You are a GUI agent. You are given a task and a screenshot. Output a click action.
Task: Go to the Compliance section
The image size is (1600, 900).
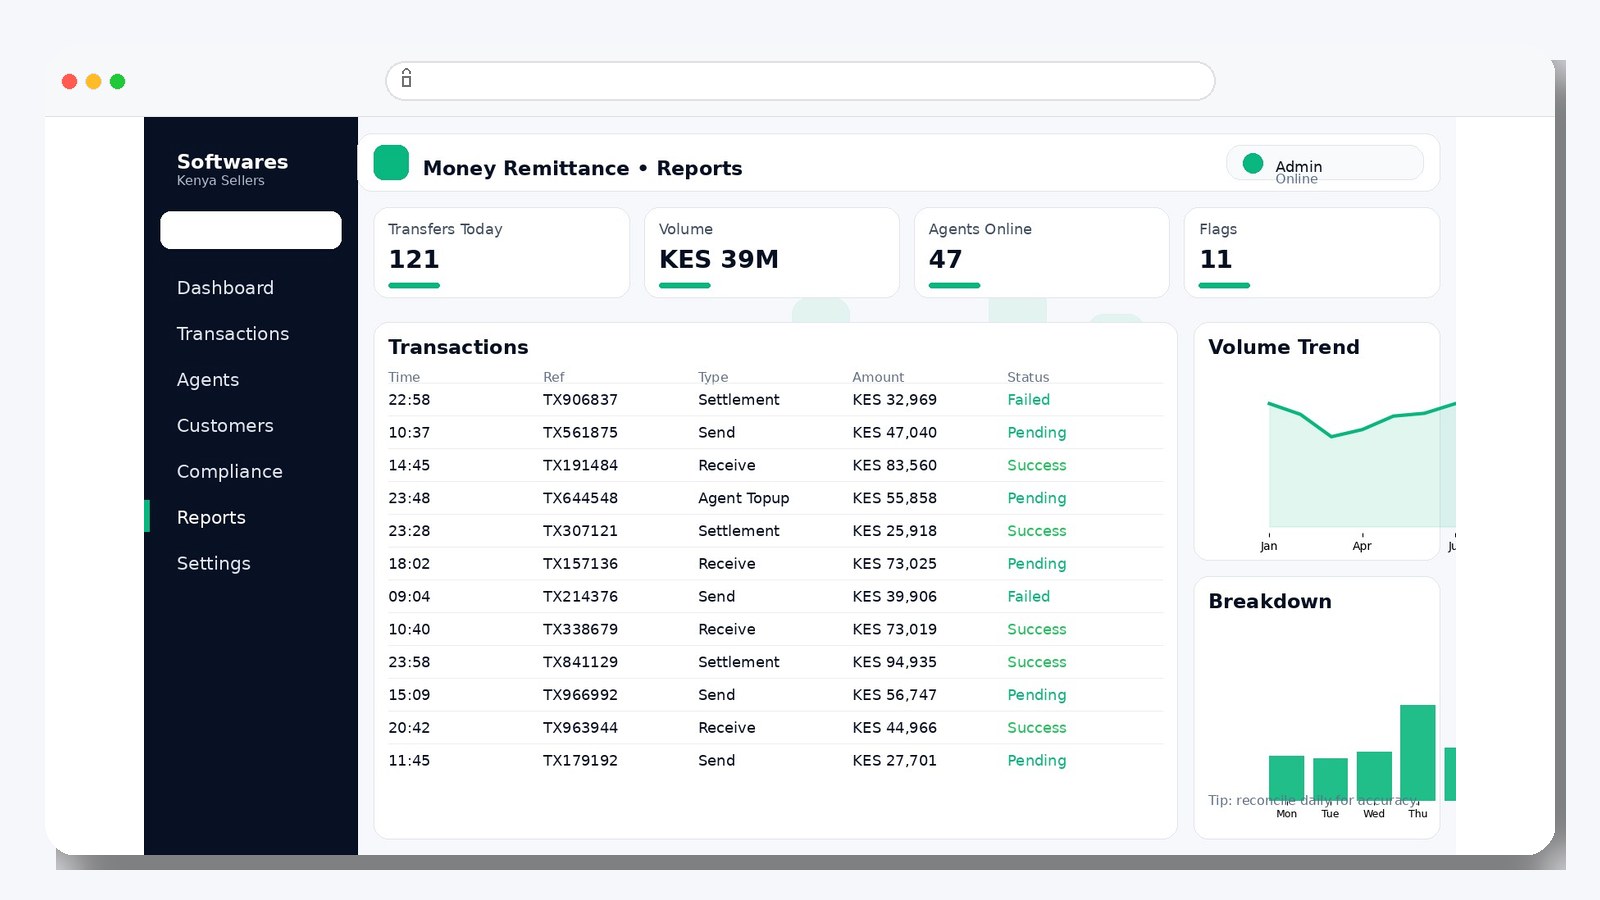[229, 471]
